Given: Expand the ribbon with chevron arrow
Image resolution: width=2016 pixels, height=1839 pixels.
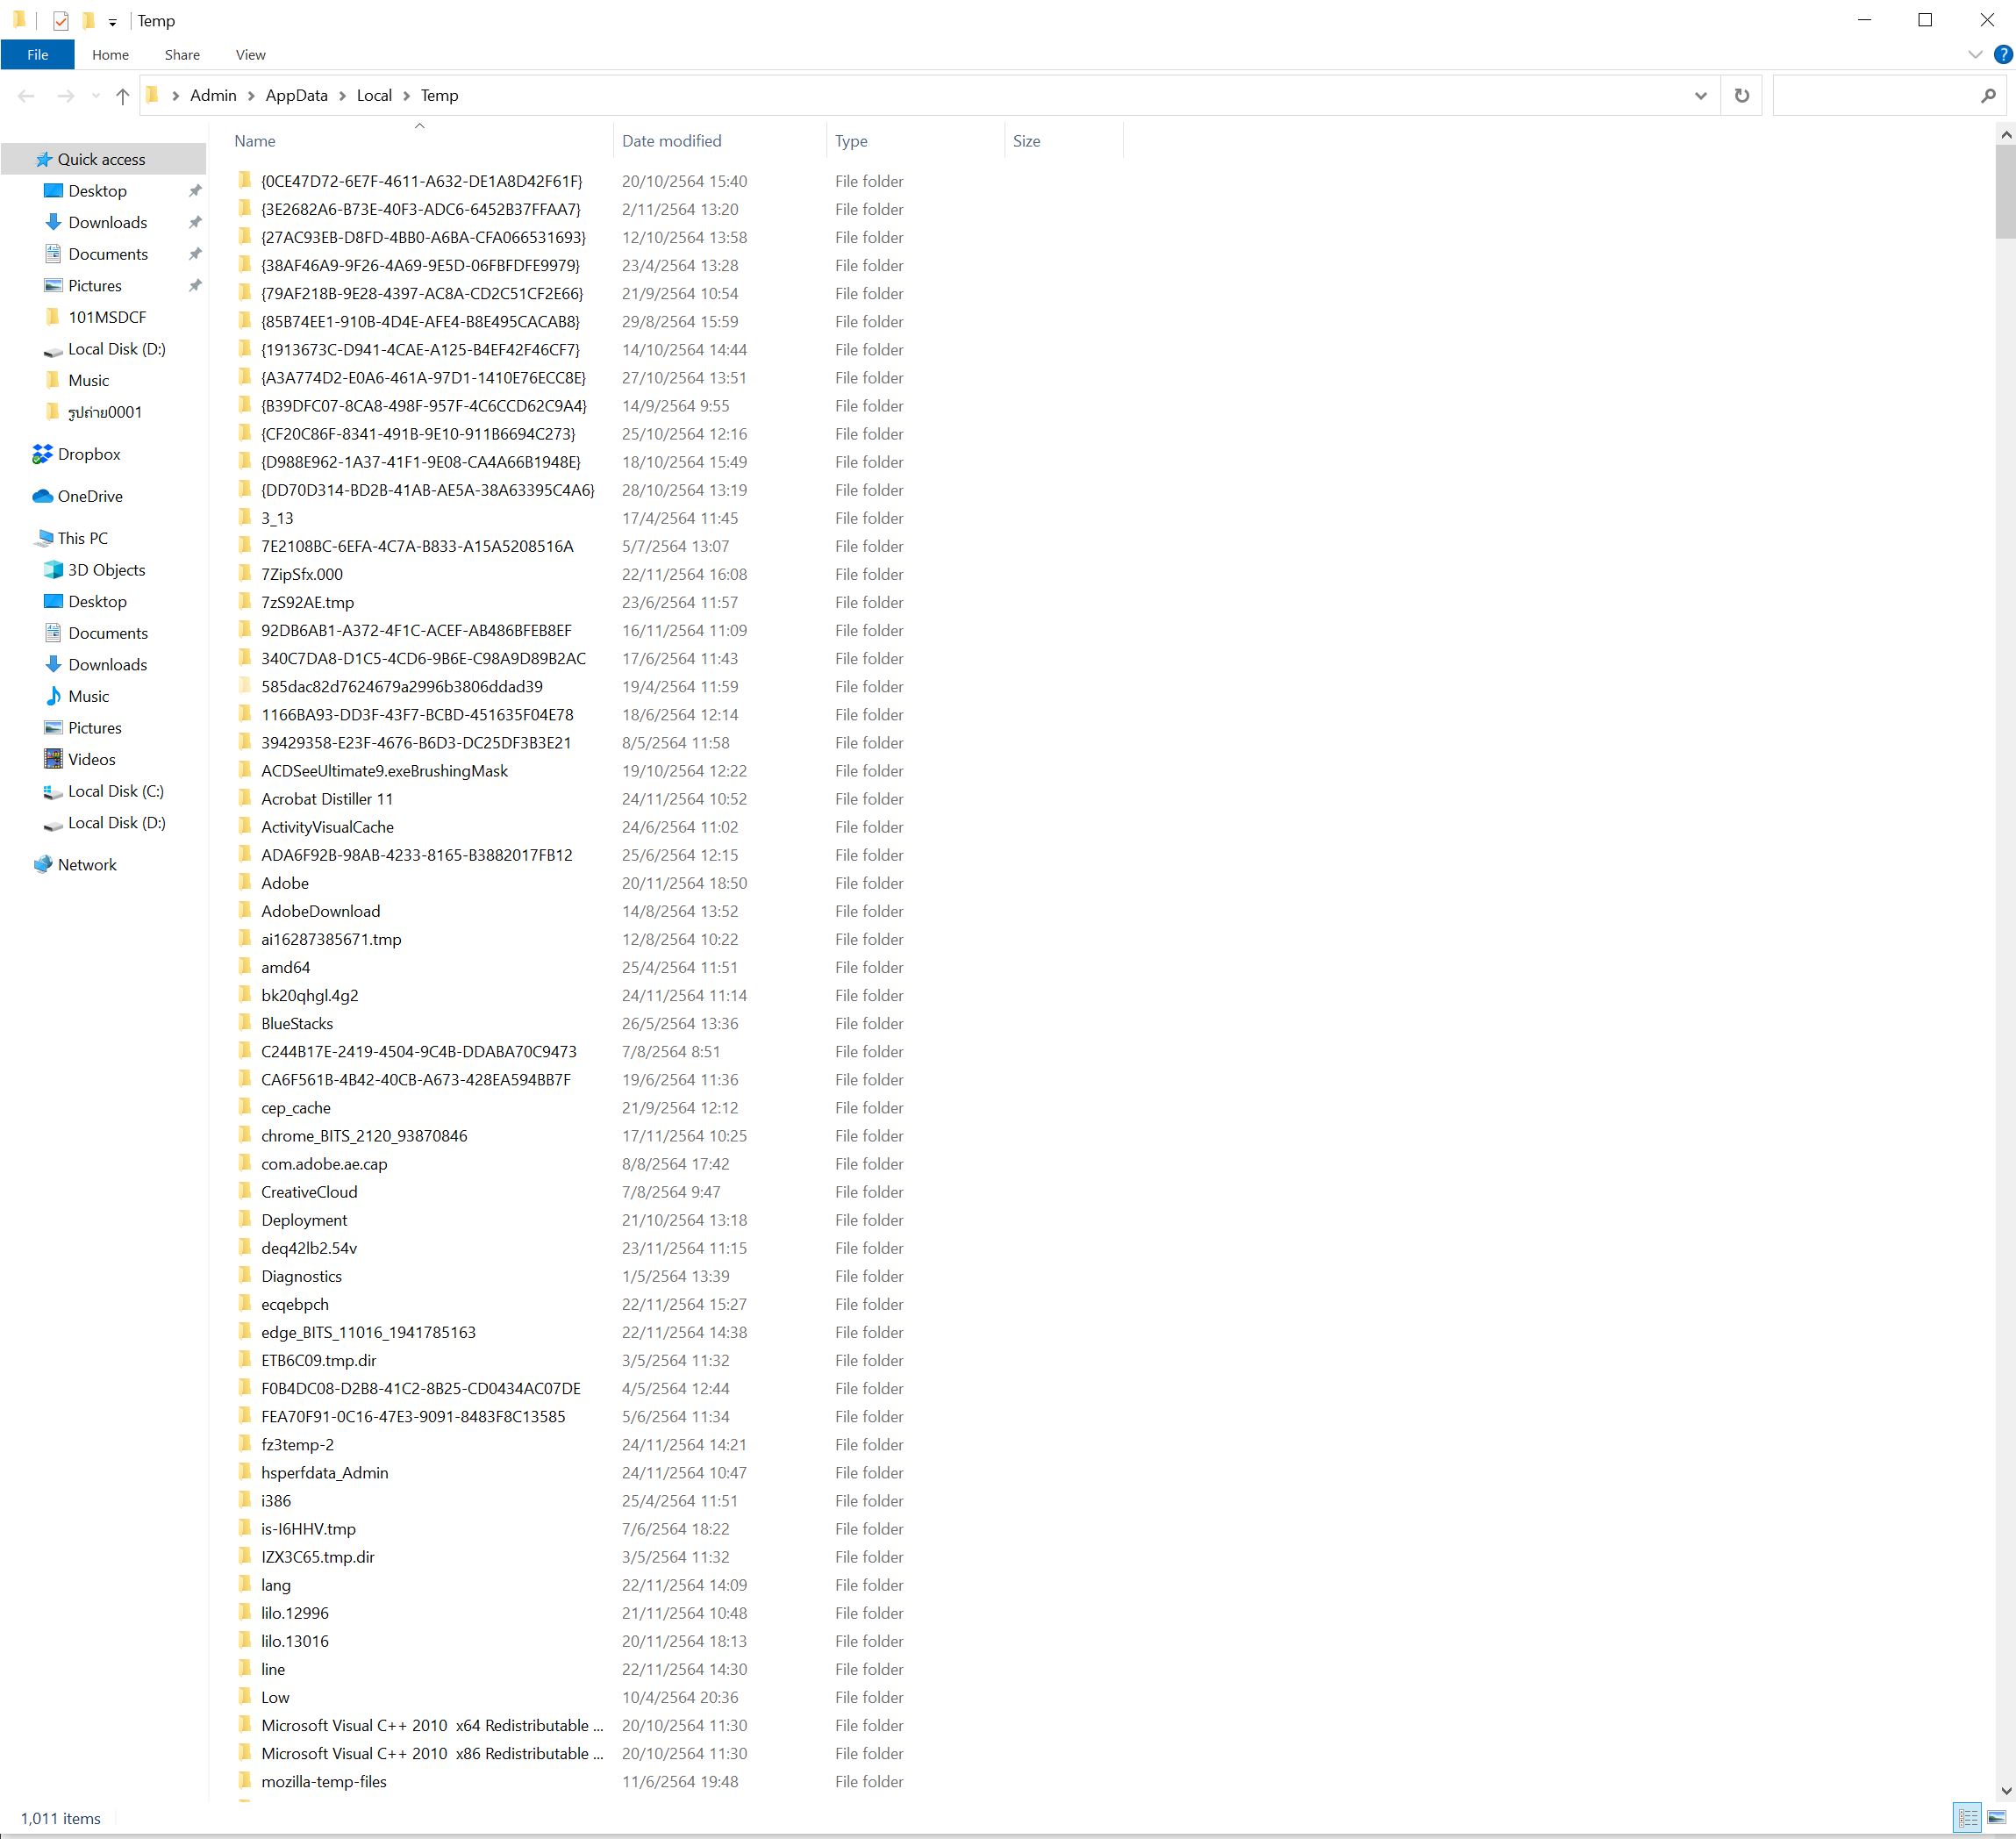Looking at the screenshot, I should (1975, 55).
